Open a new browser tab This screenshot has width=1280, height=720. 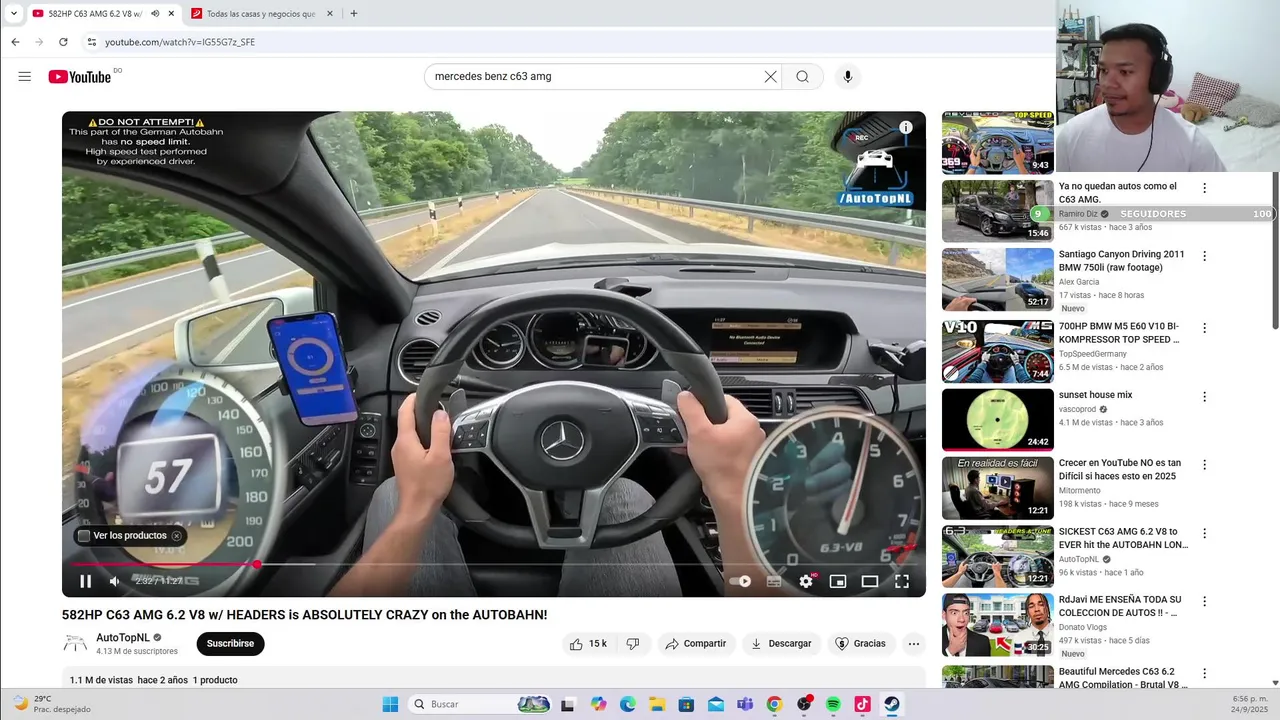tap(353, 14)
